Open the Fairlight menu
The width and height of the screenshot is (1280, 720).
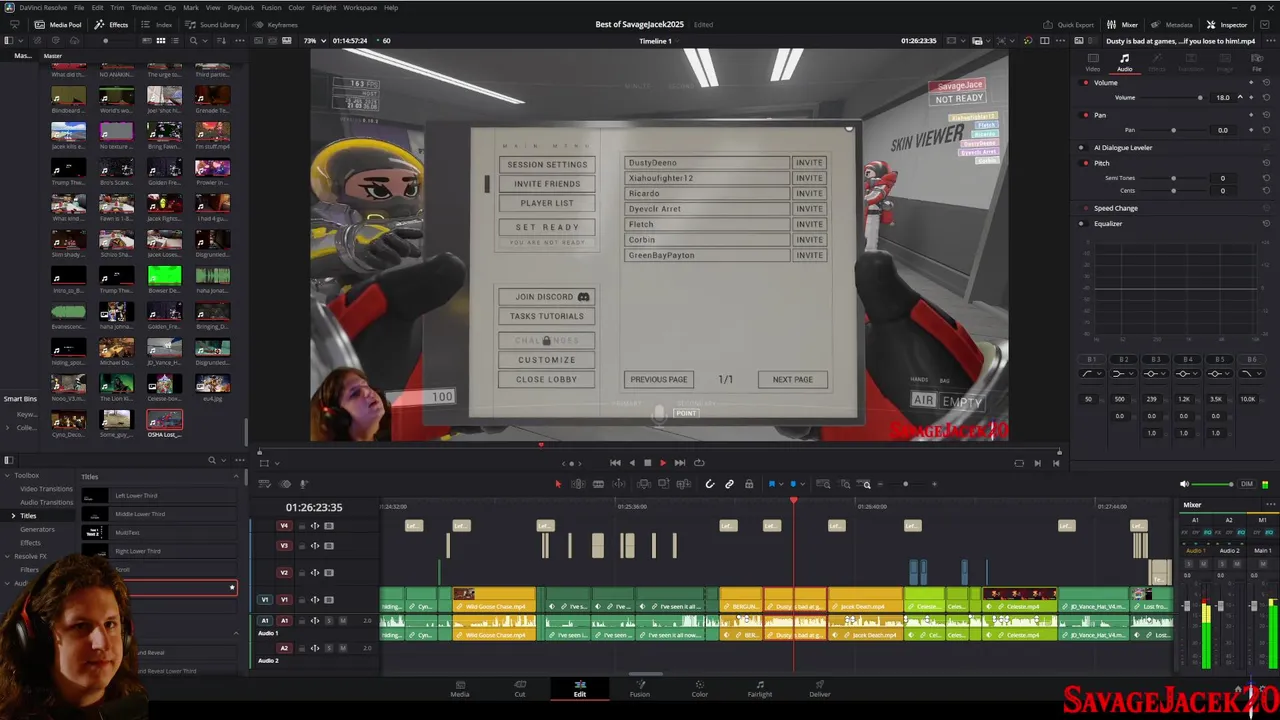(x=324, y=7)
